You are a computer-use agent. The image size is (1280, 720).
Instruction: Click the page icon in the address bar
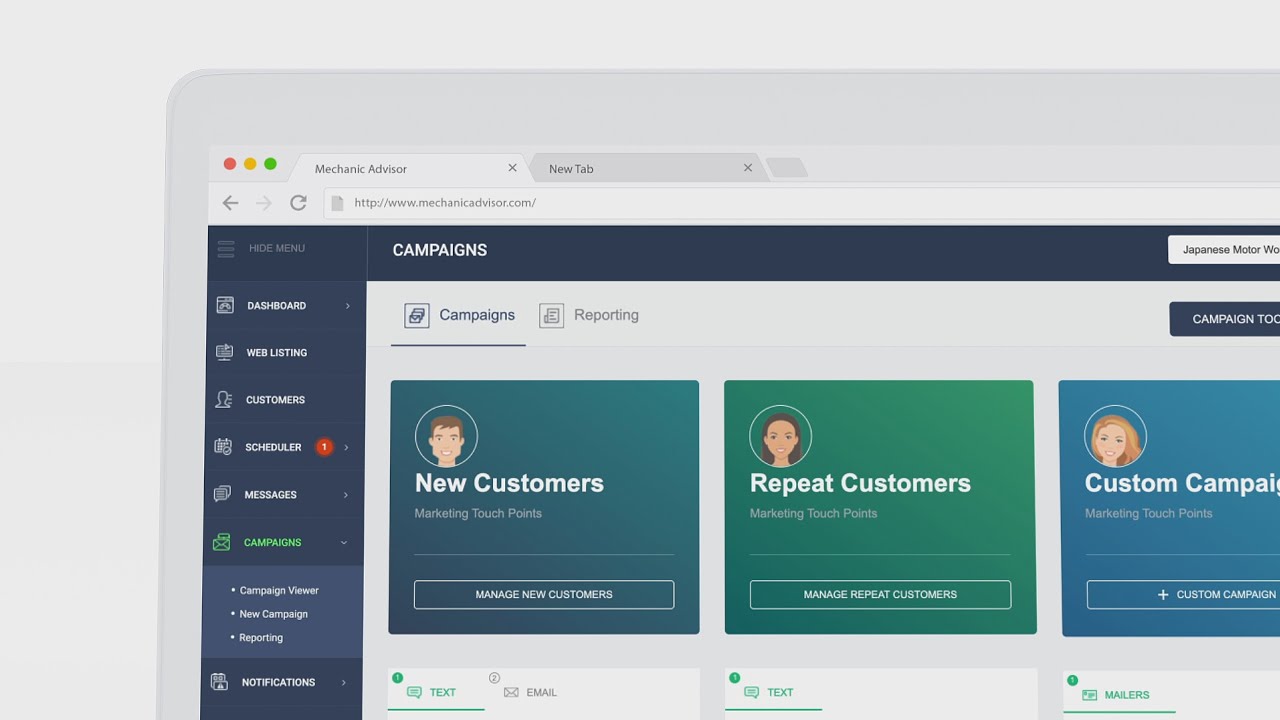(337, 203)
